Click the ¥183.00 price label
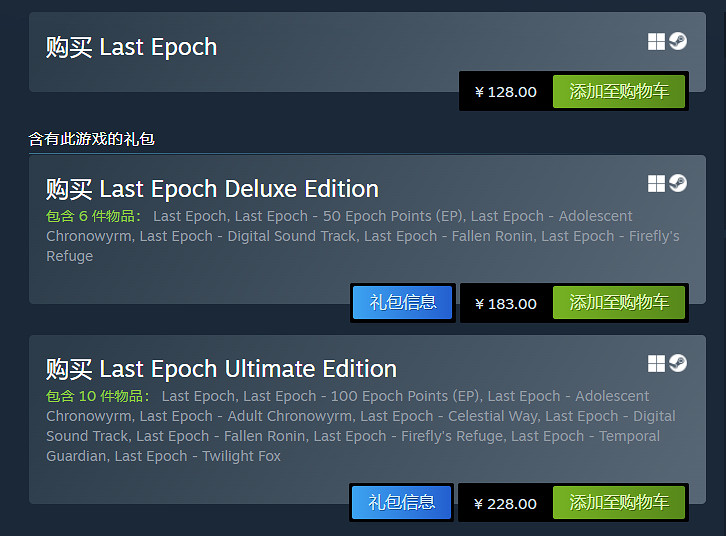Image resolution: width=726 pixels, height=536 pixels. 506,303
